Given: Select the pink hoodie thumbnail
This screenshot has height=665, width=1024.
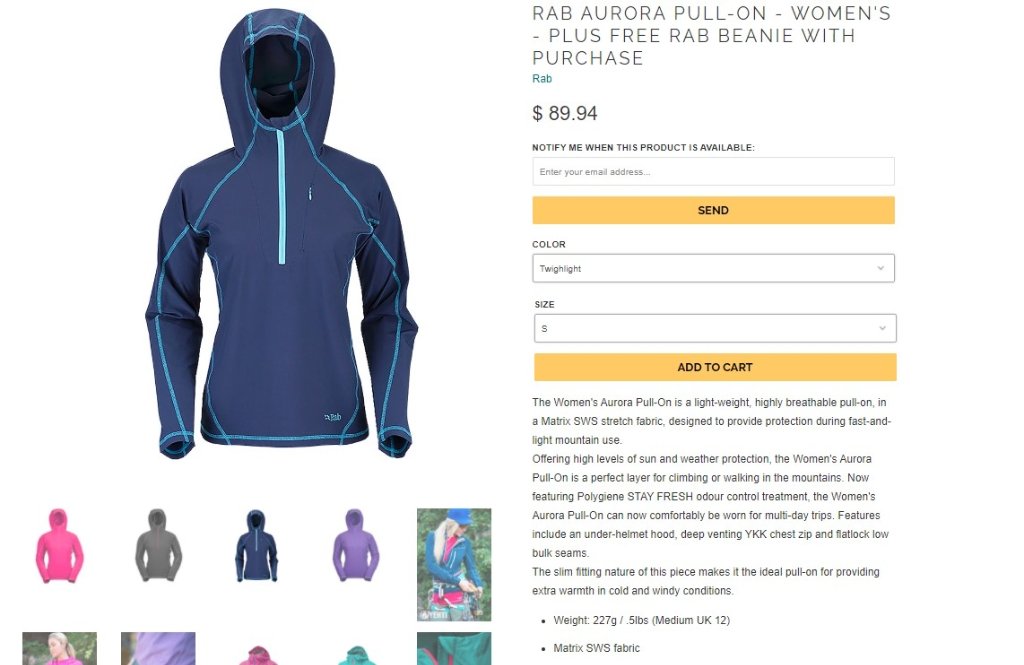Looking at the screenshot, I should (x=59, y=545).
